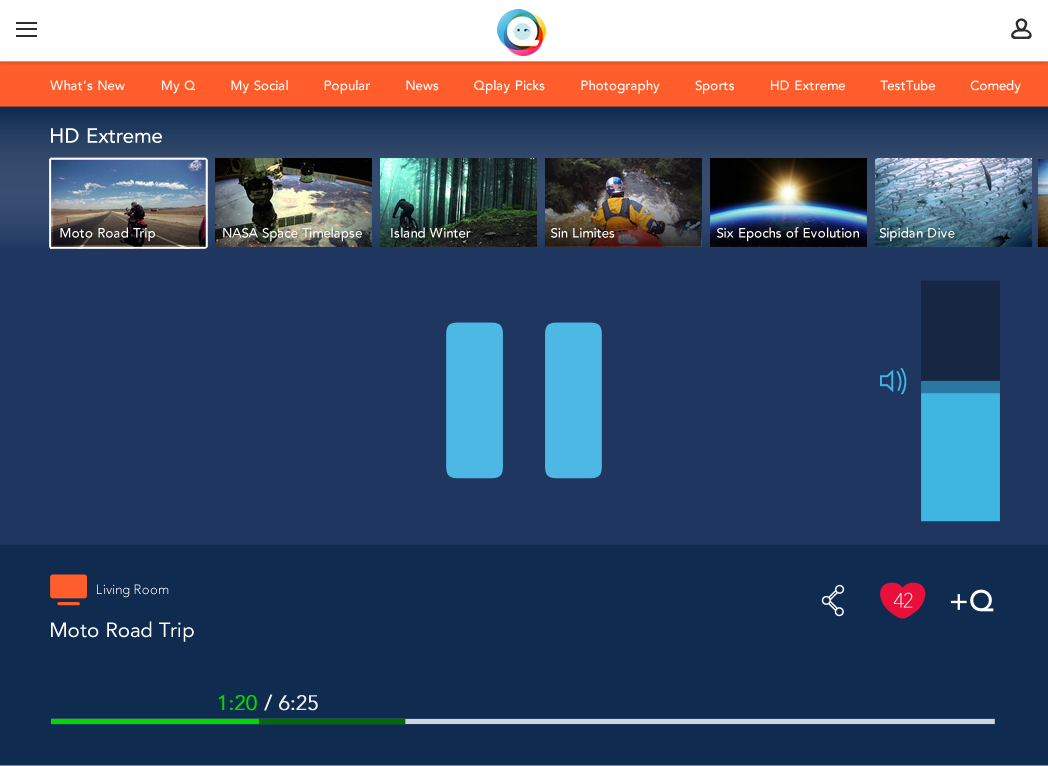This screenshot has height=766, width=1048.
Task: Open the My Social tab
Action: (x=259, y=86)
